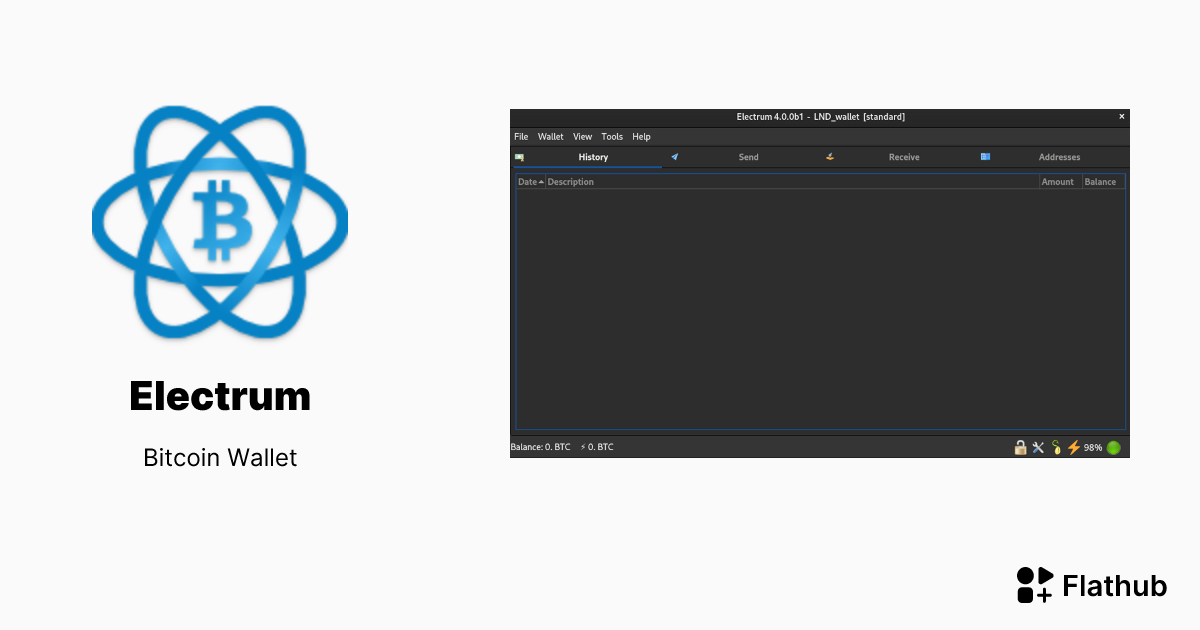This screenshot has height=630, width=1200.
Task: Open the View menu
Action: pos(583,136)
